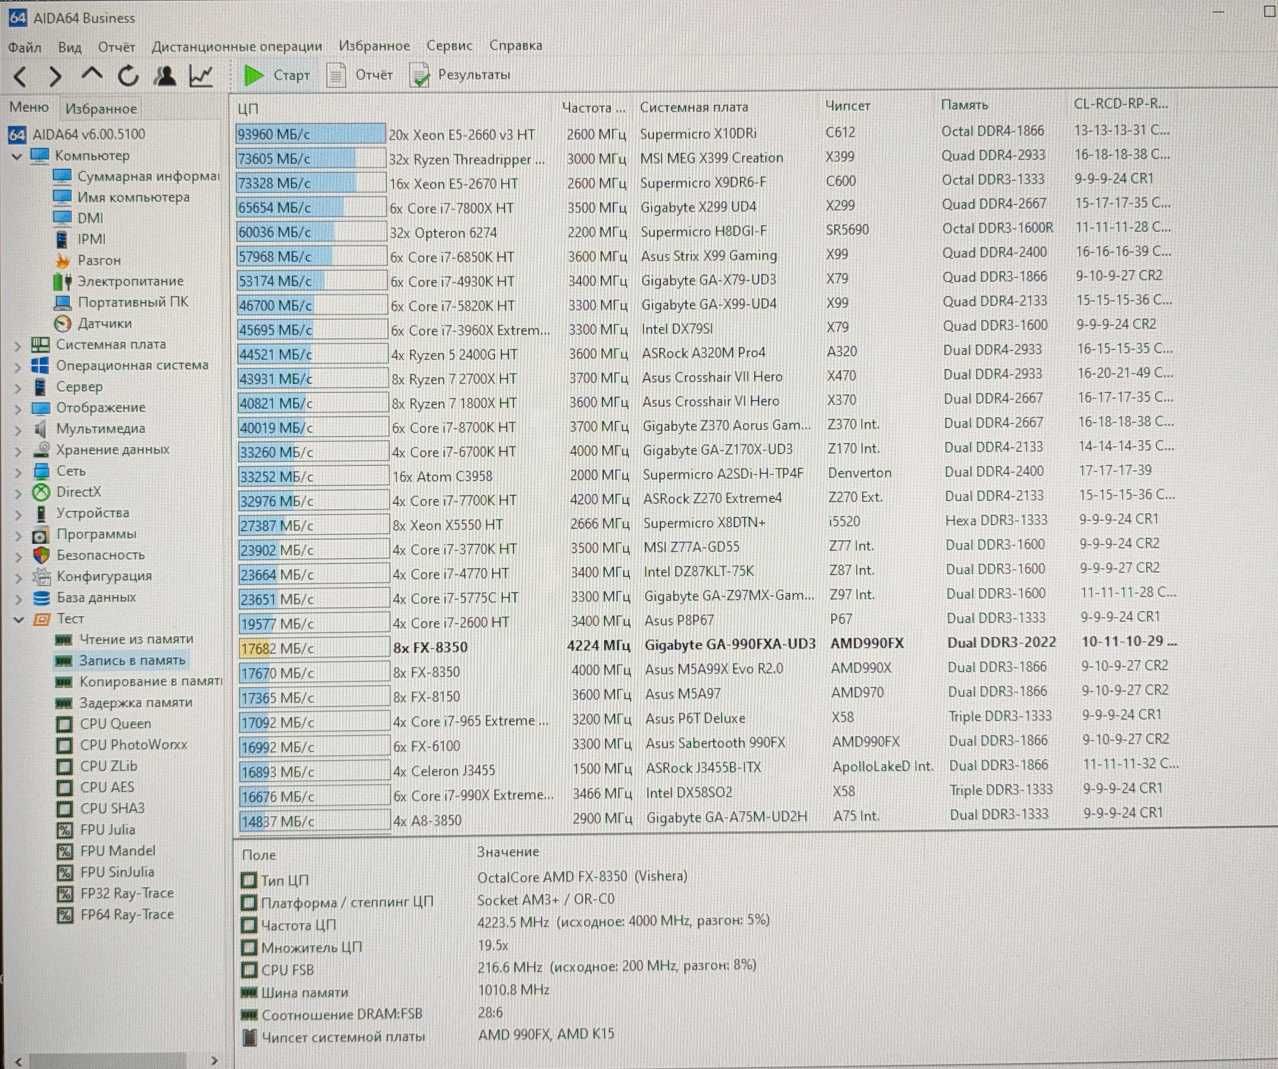Open the Сервис menu
This screenshot has width=1278, height=1069.
(x=449, y=45)
